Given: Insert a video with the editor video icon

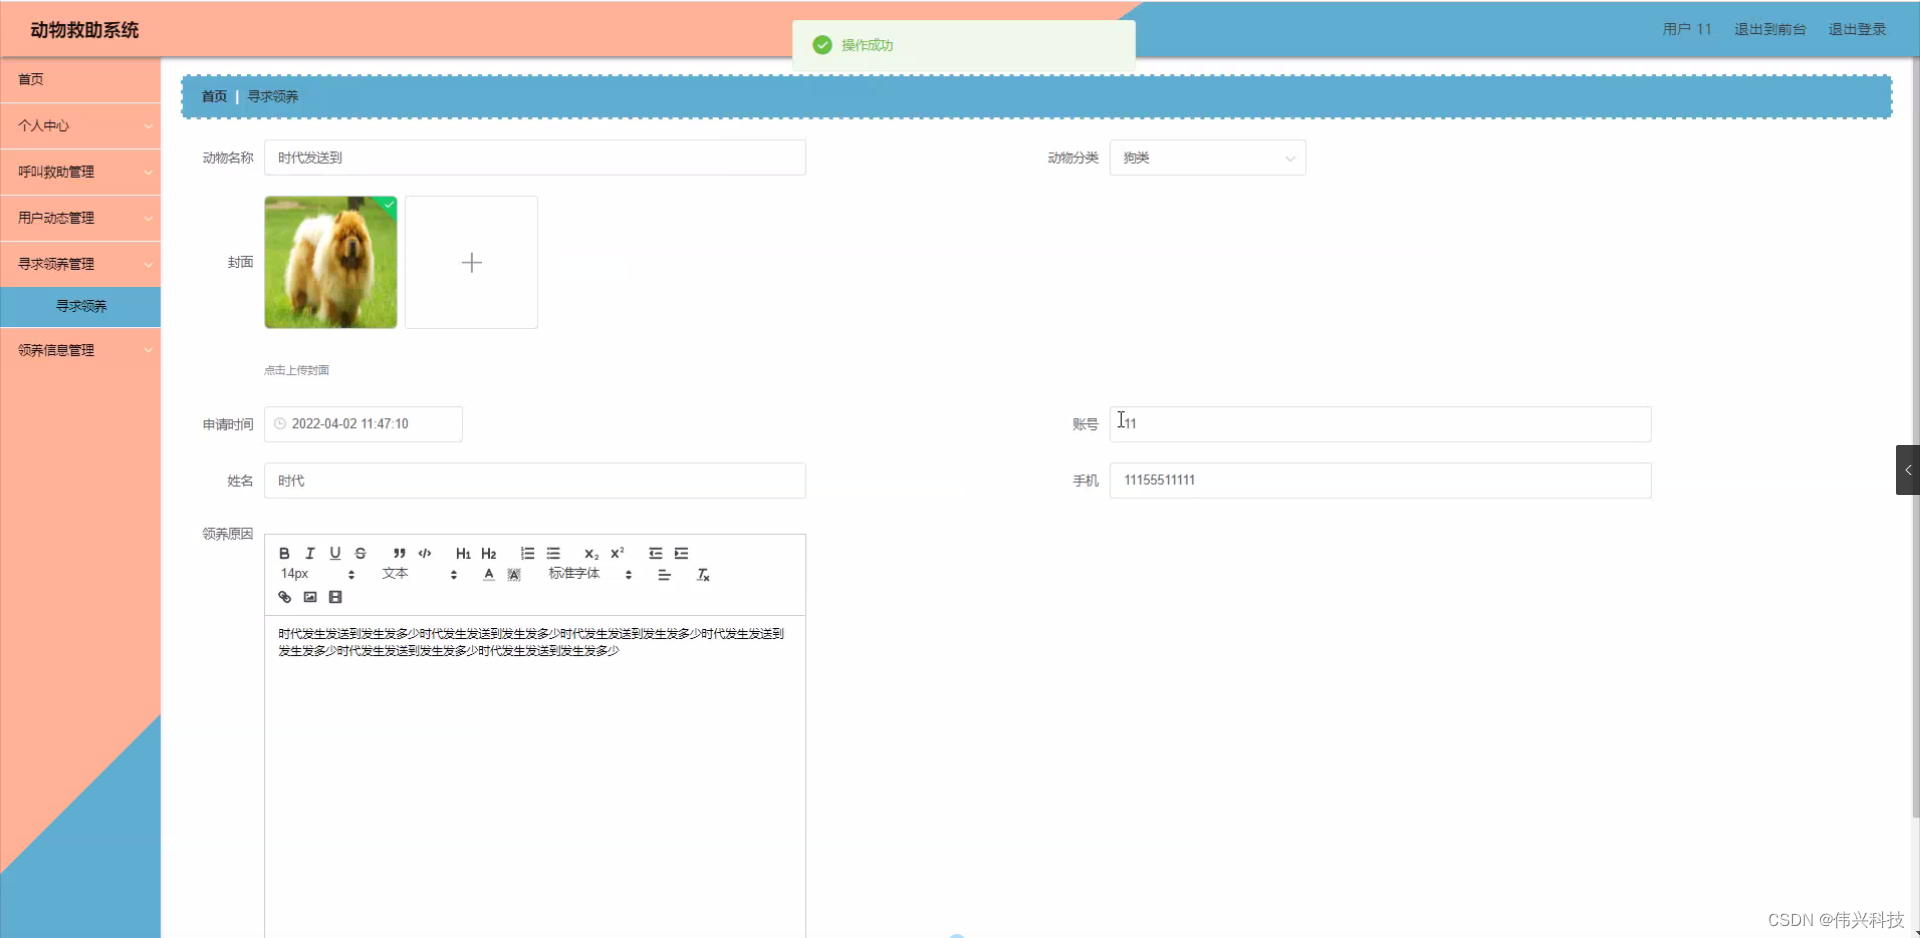Looking at the screenshot, I should click(x=336, y=597).
